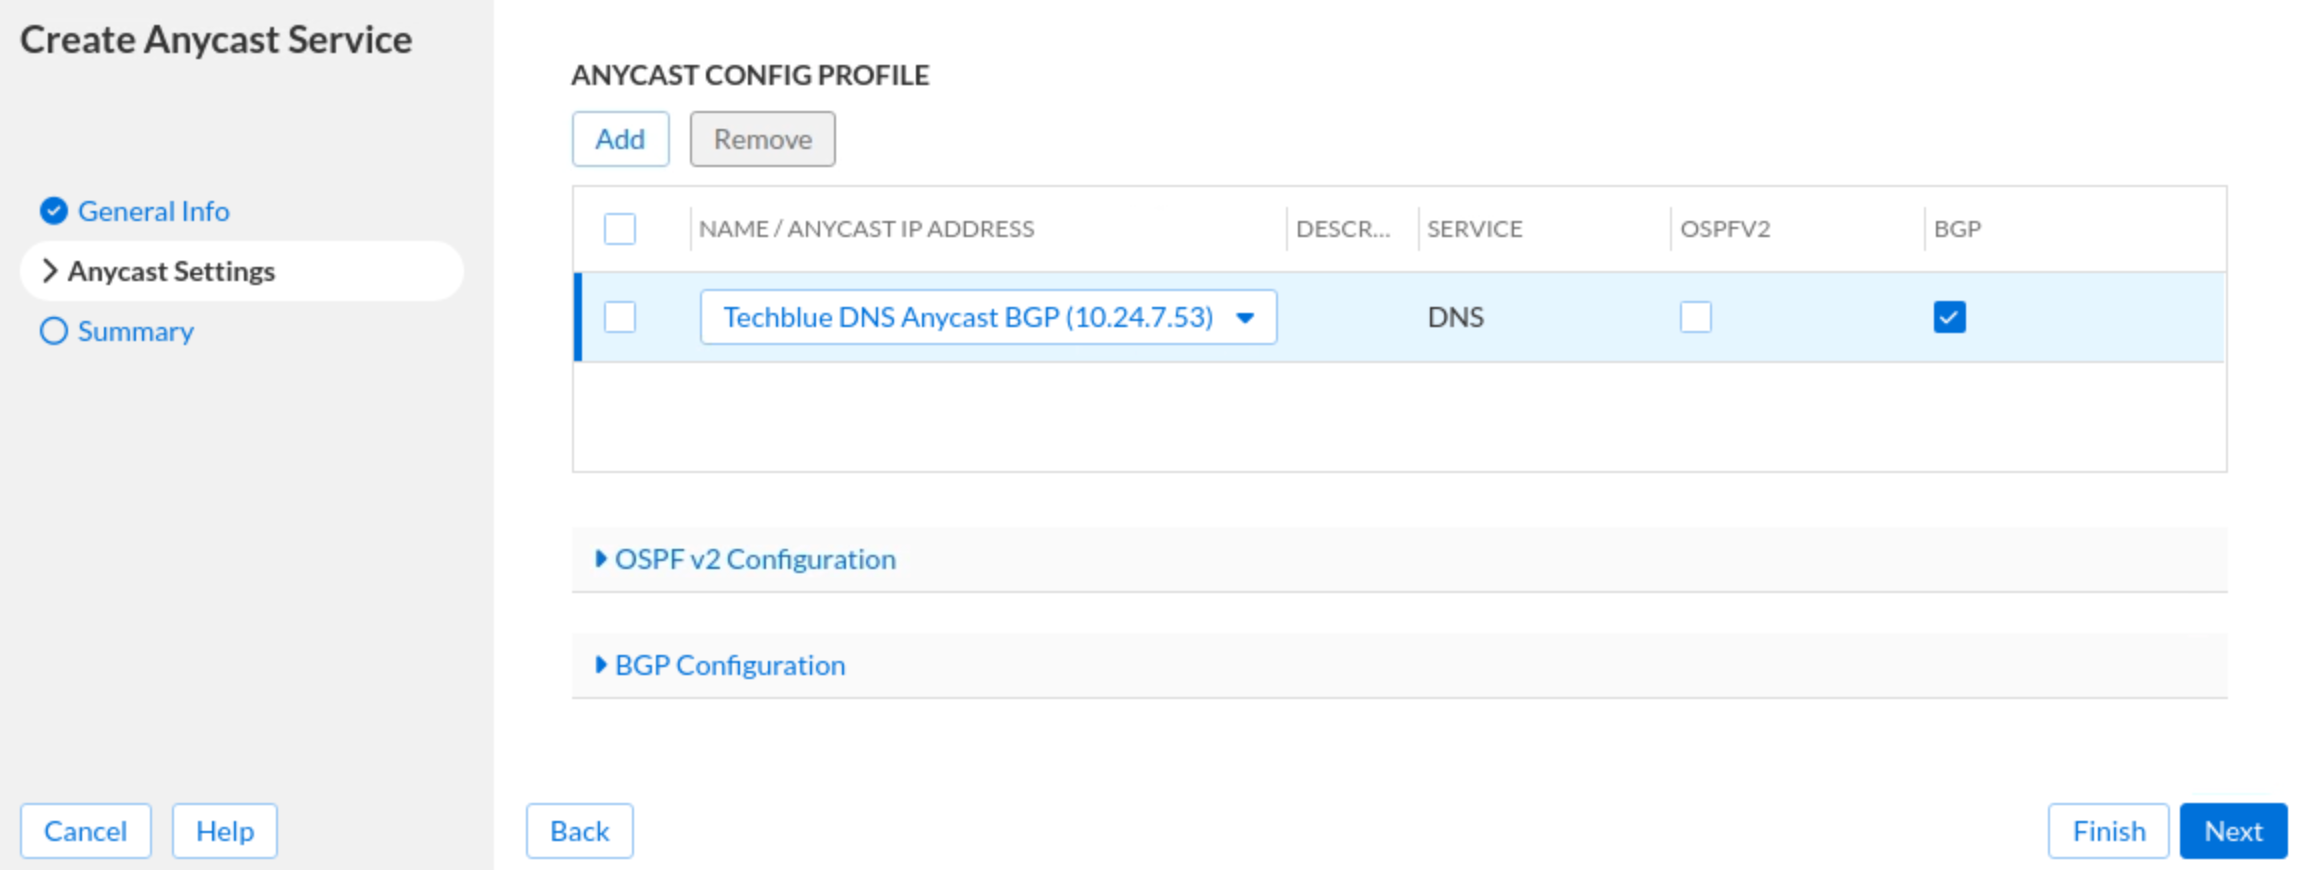
Task: Click the chevron beside Anycast Settings
Action: pos(49,271)
